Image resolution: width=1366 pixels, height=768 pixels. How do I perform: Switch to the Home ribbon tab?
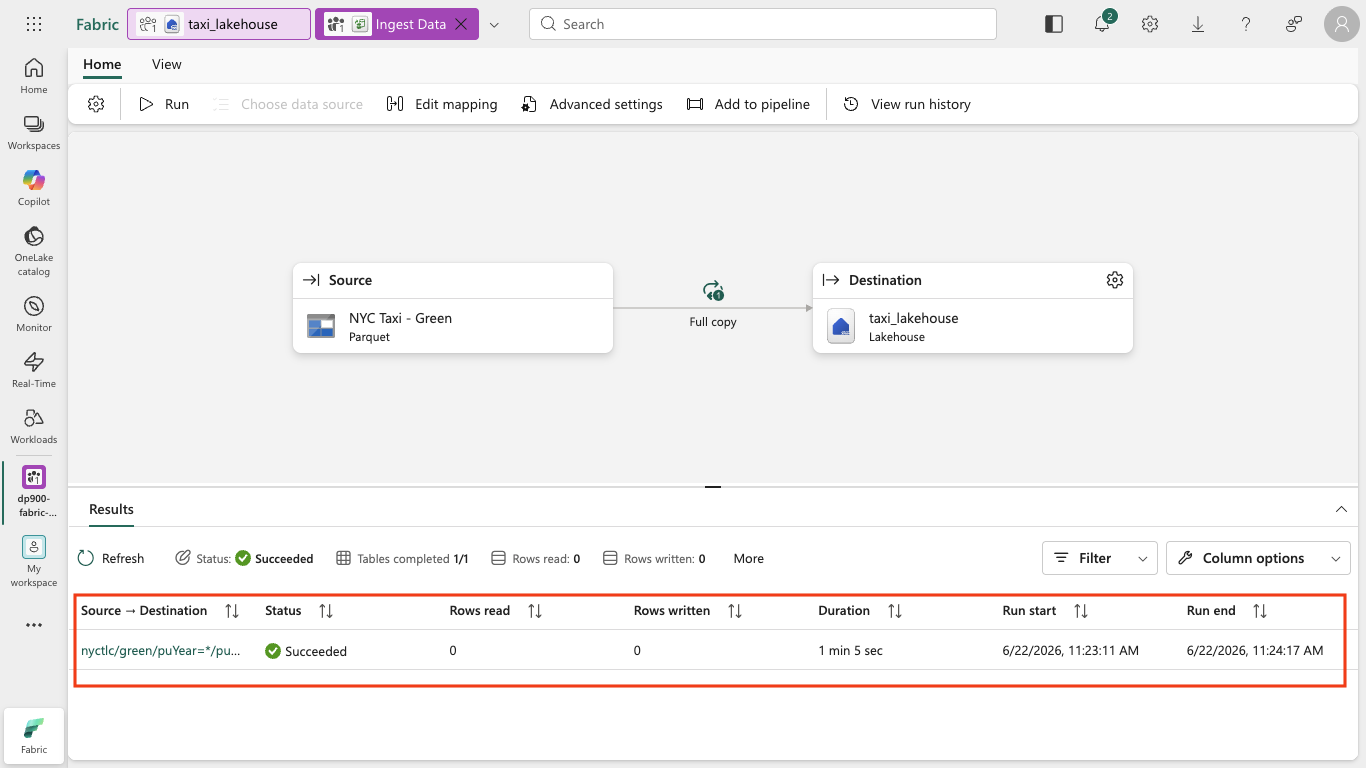(102, 64)
